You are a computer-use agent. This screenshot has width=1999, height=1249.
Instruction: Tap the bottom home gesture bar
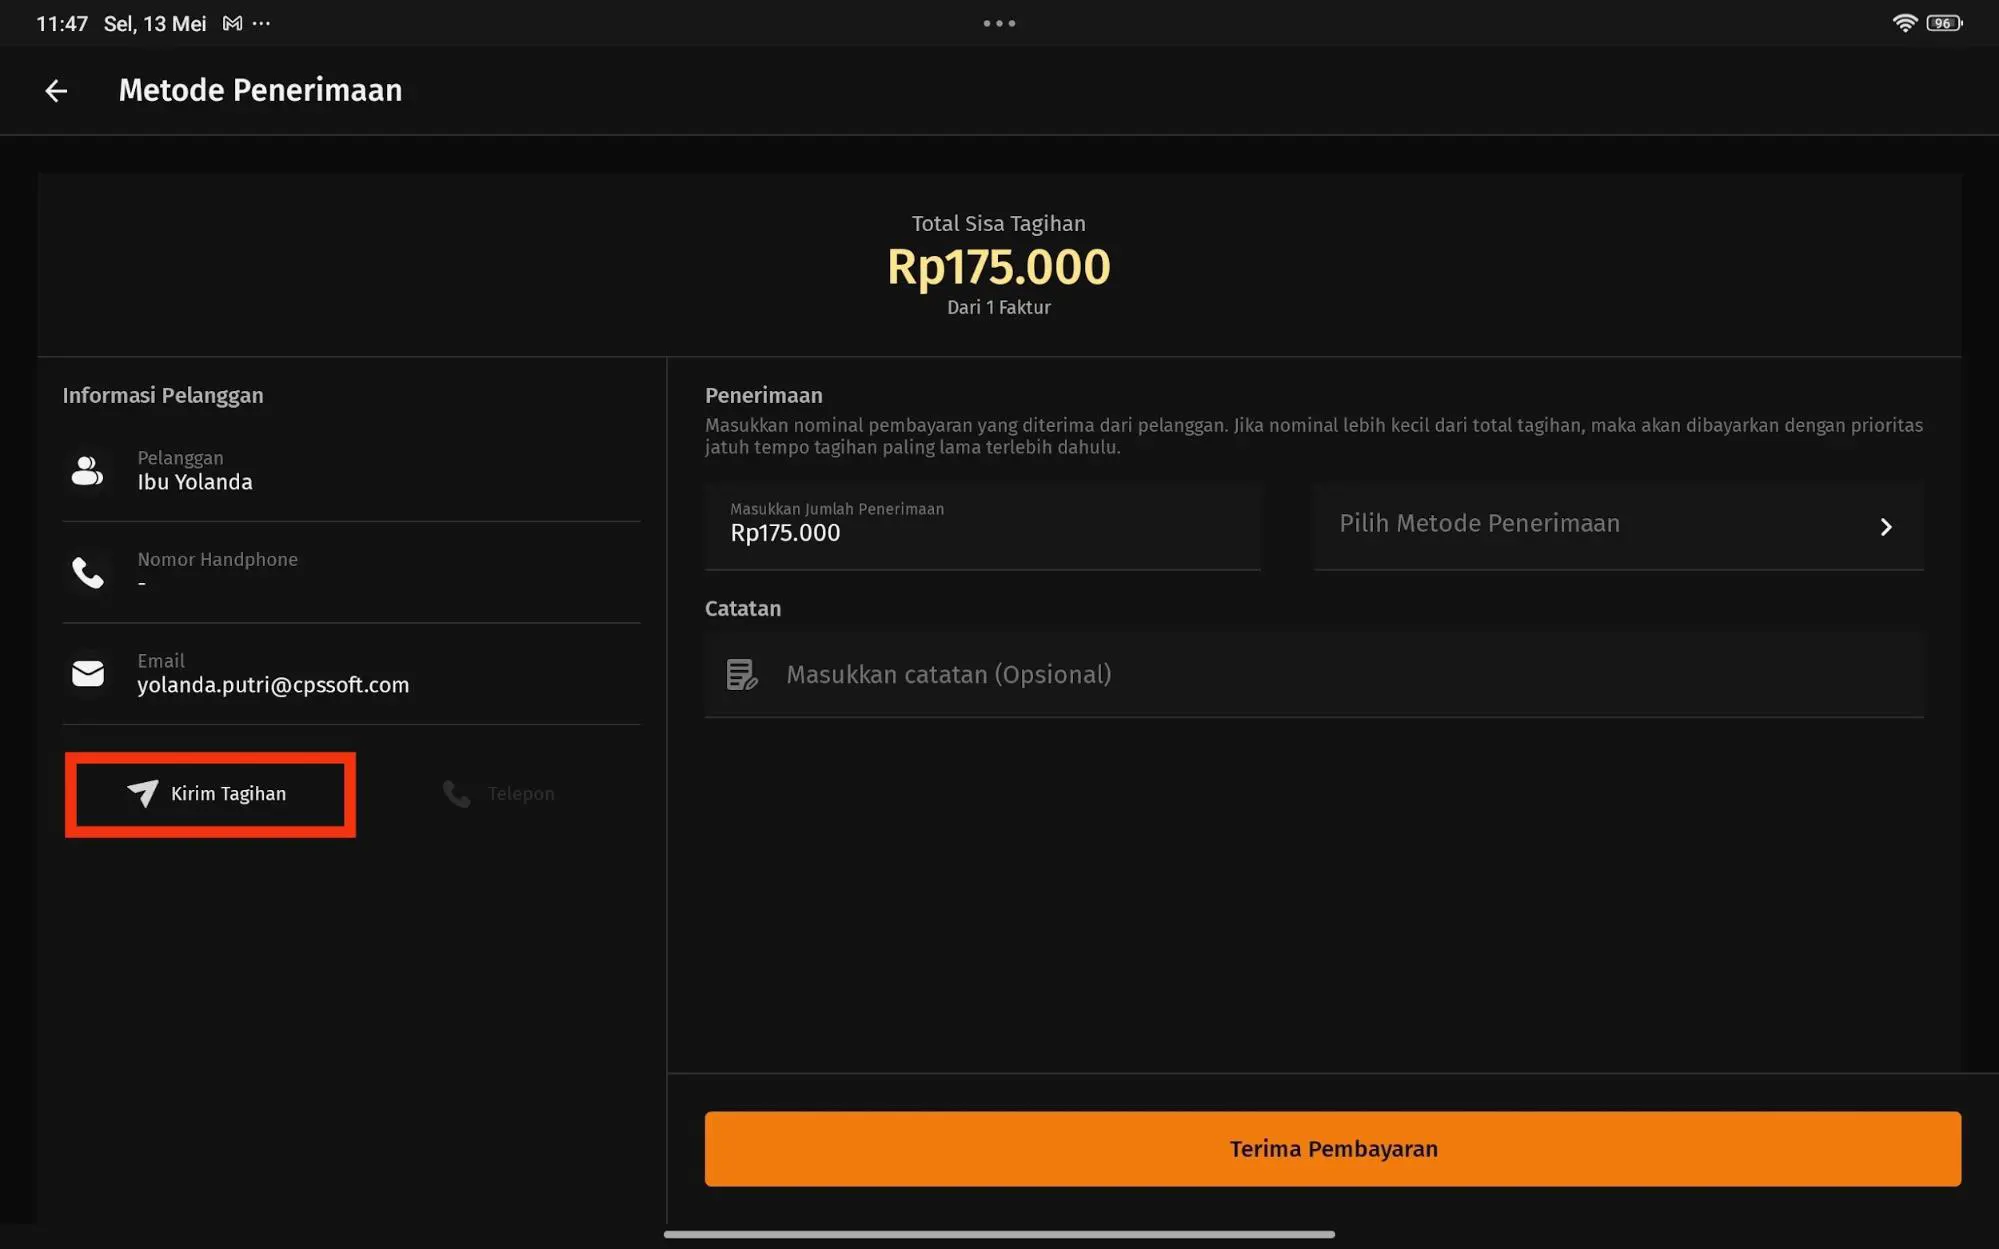pyautogui.click(x=999, y=1234)
